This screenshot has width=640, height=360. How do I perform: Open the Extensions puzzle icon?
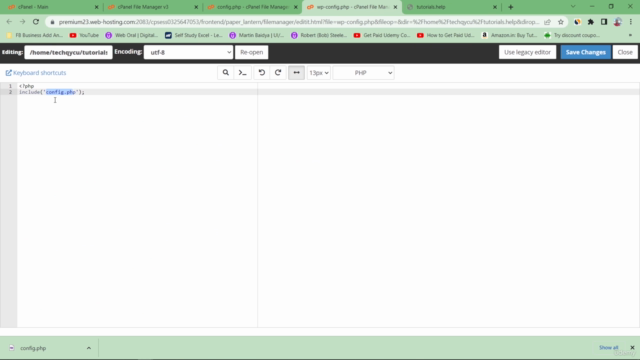click(591, 22)
